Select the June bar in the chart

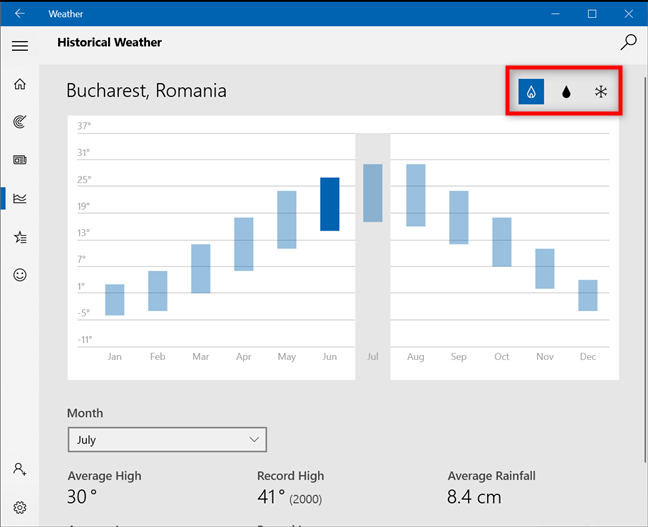pos(330,204)
